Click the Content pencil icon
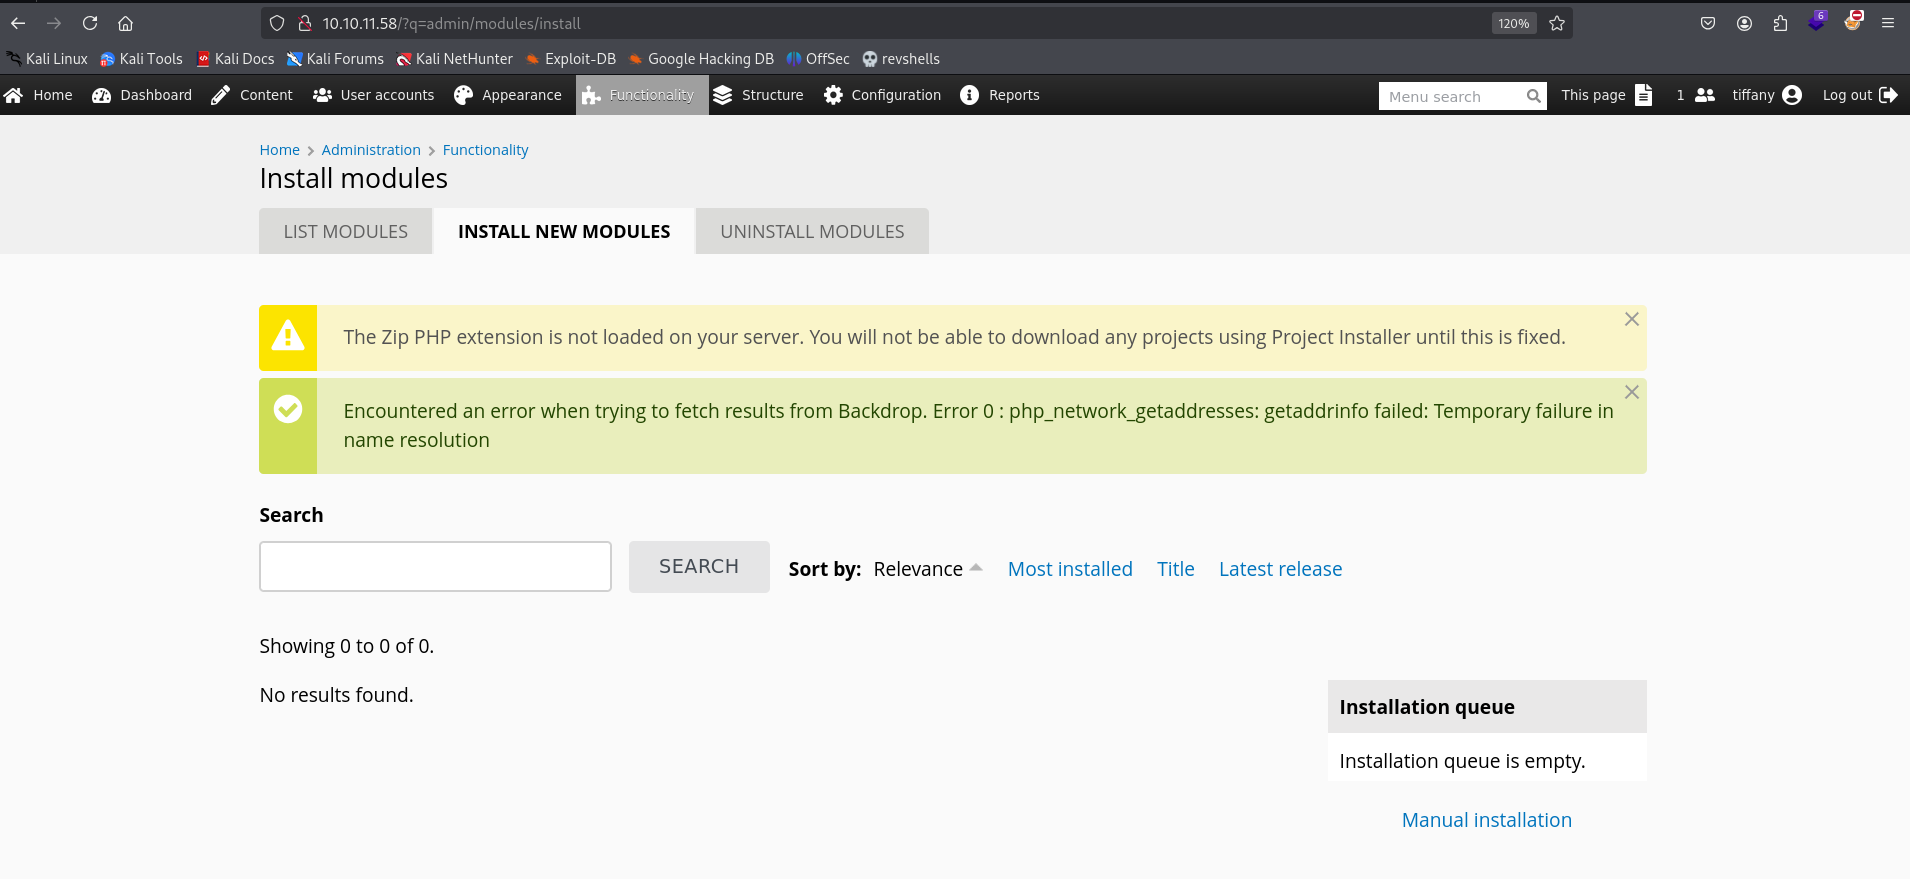 [x=221, y=95]
